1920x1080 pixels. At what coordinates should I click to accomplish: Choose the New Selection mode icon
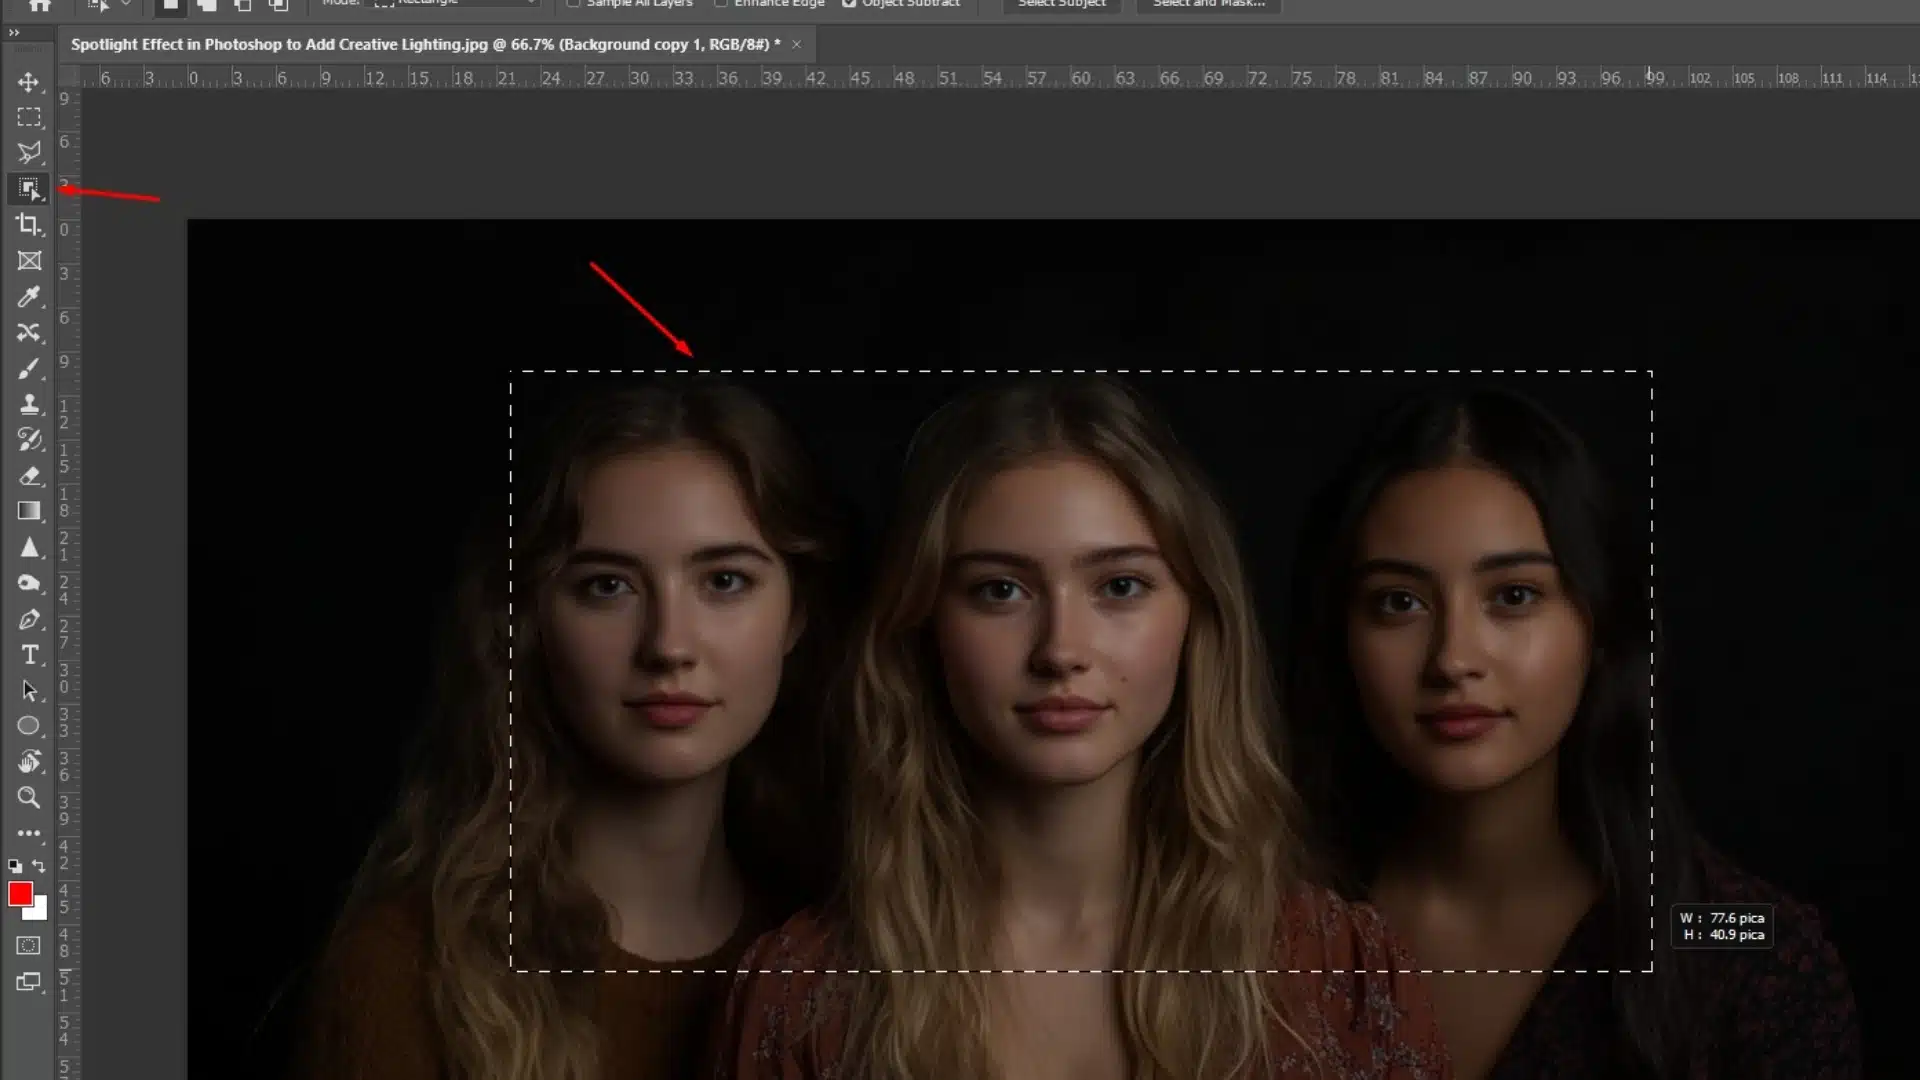tap(170, 5)
